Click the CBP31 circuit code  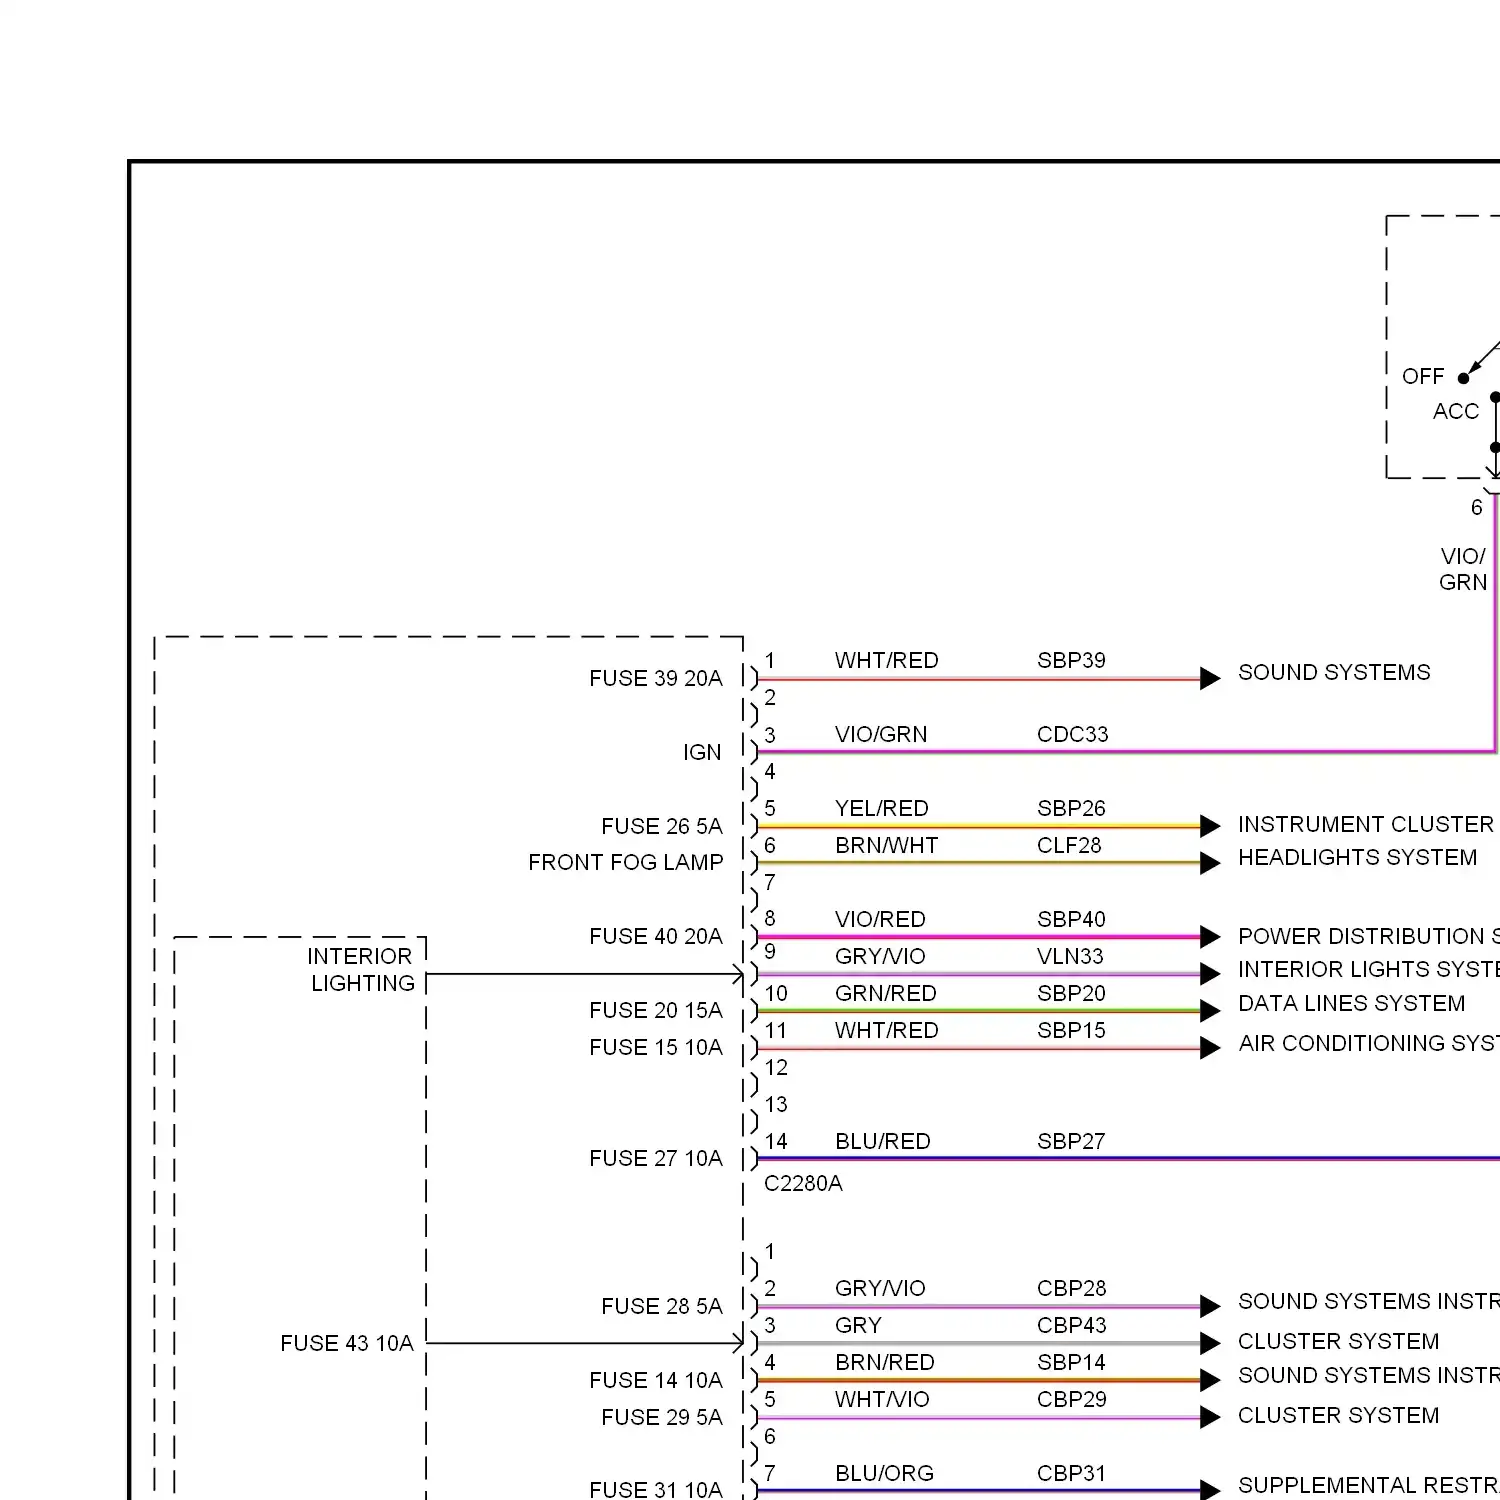point(1071,1473)
